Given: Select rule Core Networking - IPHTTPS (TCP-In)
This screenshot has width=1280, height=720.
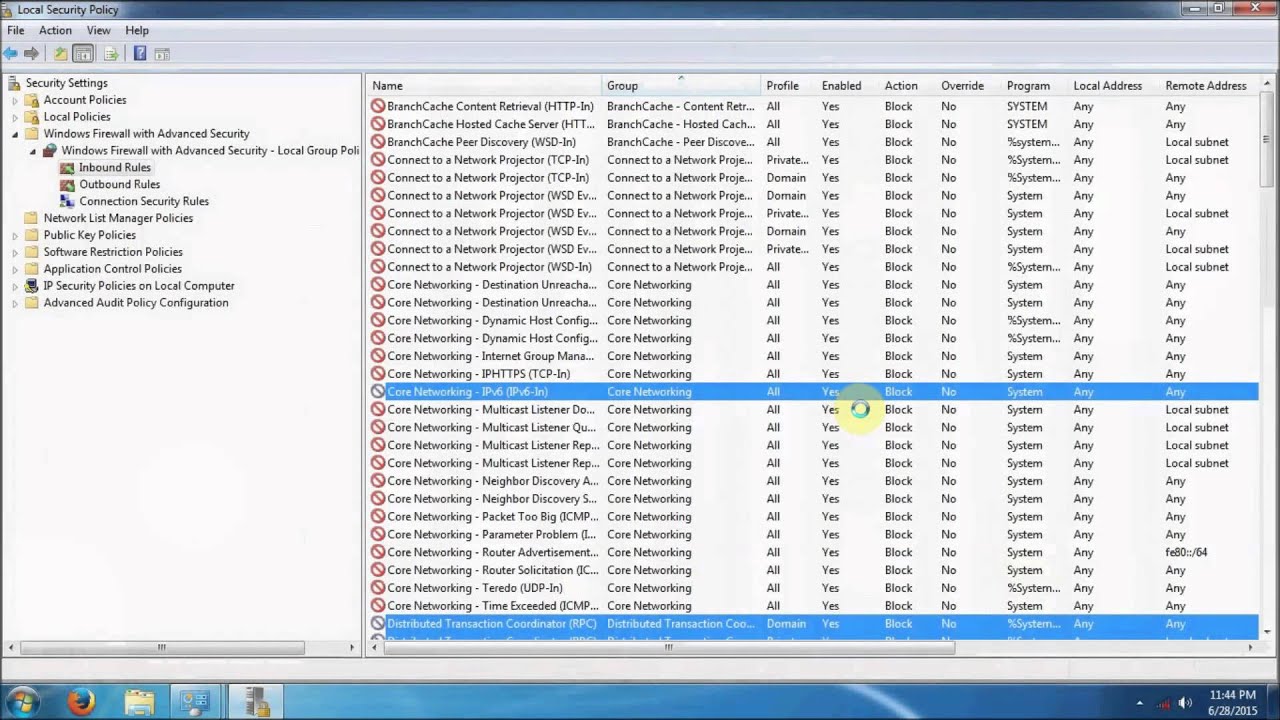Looking at the screenshot, I should tap(812, 374).
